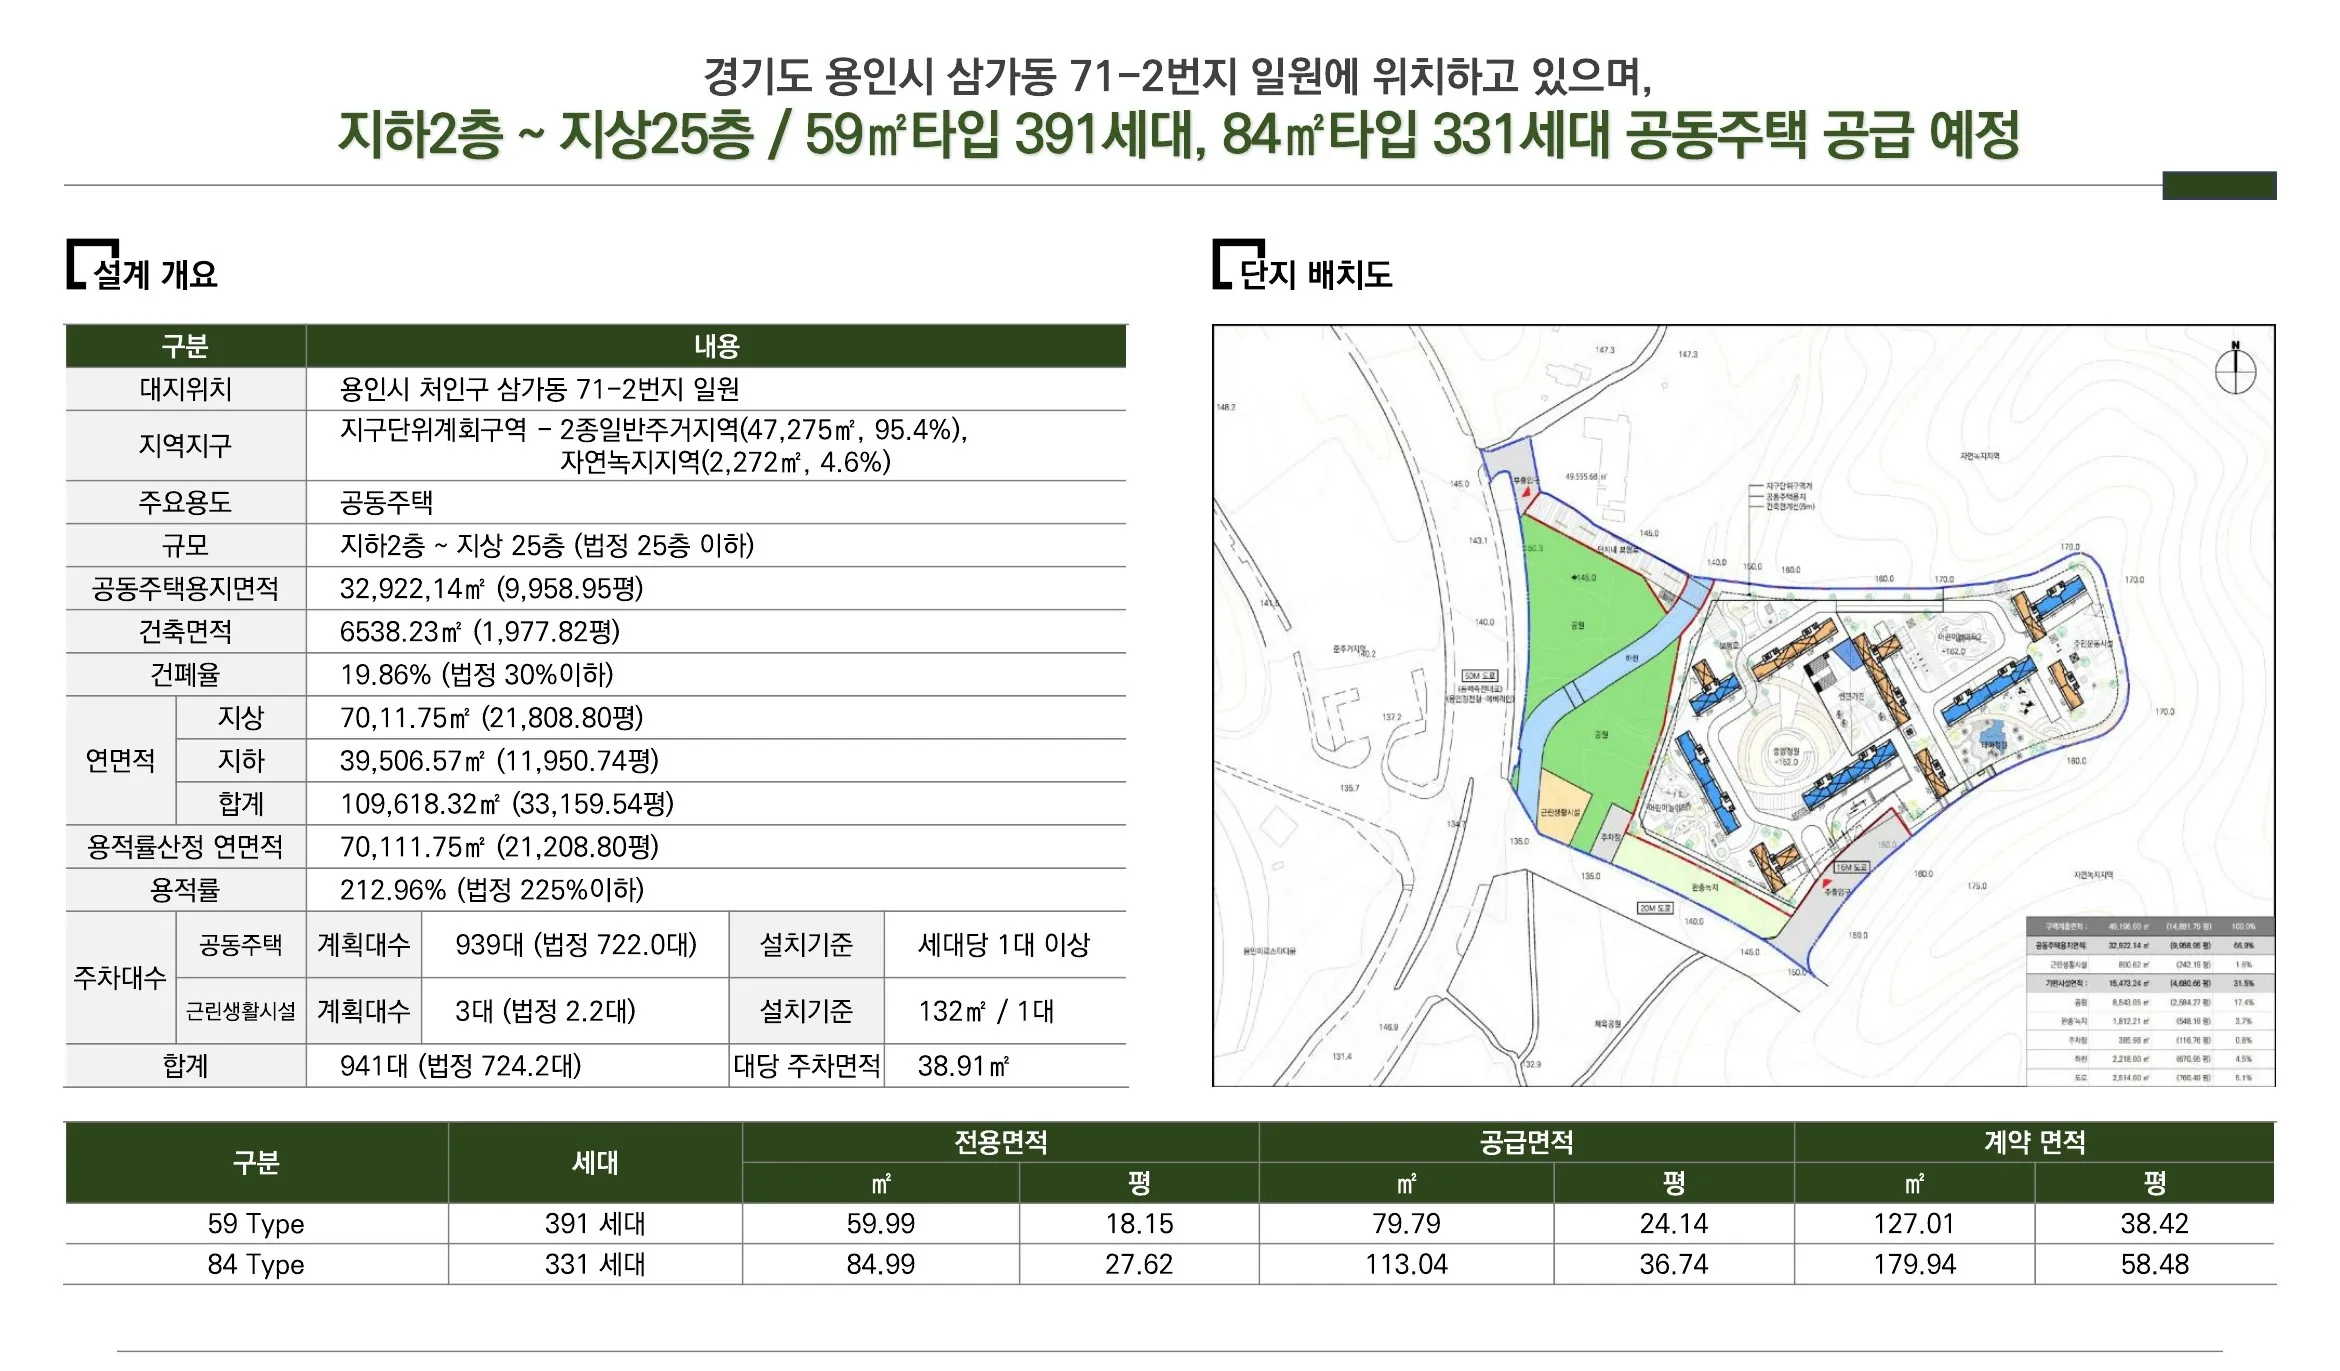Click the value 32,922,14㎡ (9,958.95평)
Image resolution: width=2340 pixels, height=1371 pixels.
[491, 588]
